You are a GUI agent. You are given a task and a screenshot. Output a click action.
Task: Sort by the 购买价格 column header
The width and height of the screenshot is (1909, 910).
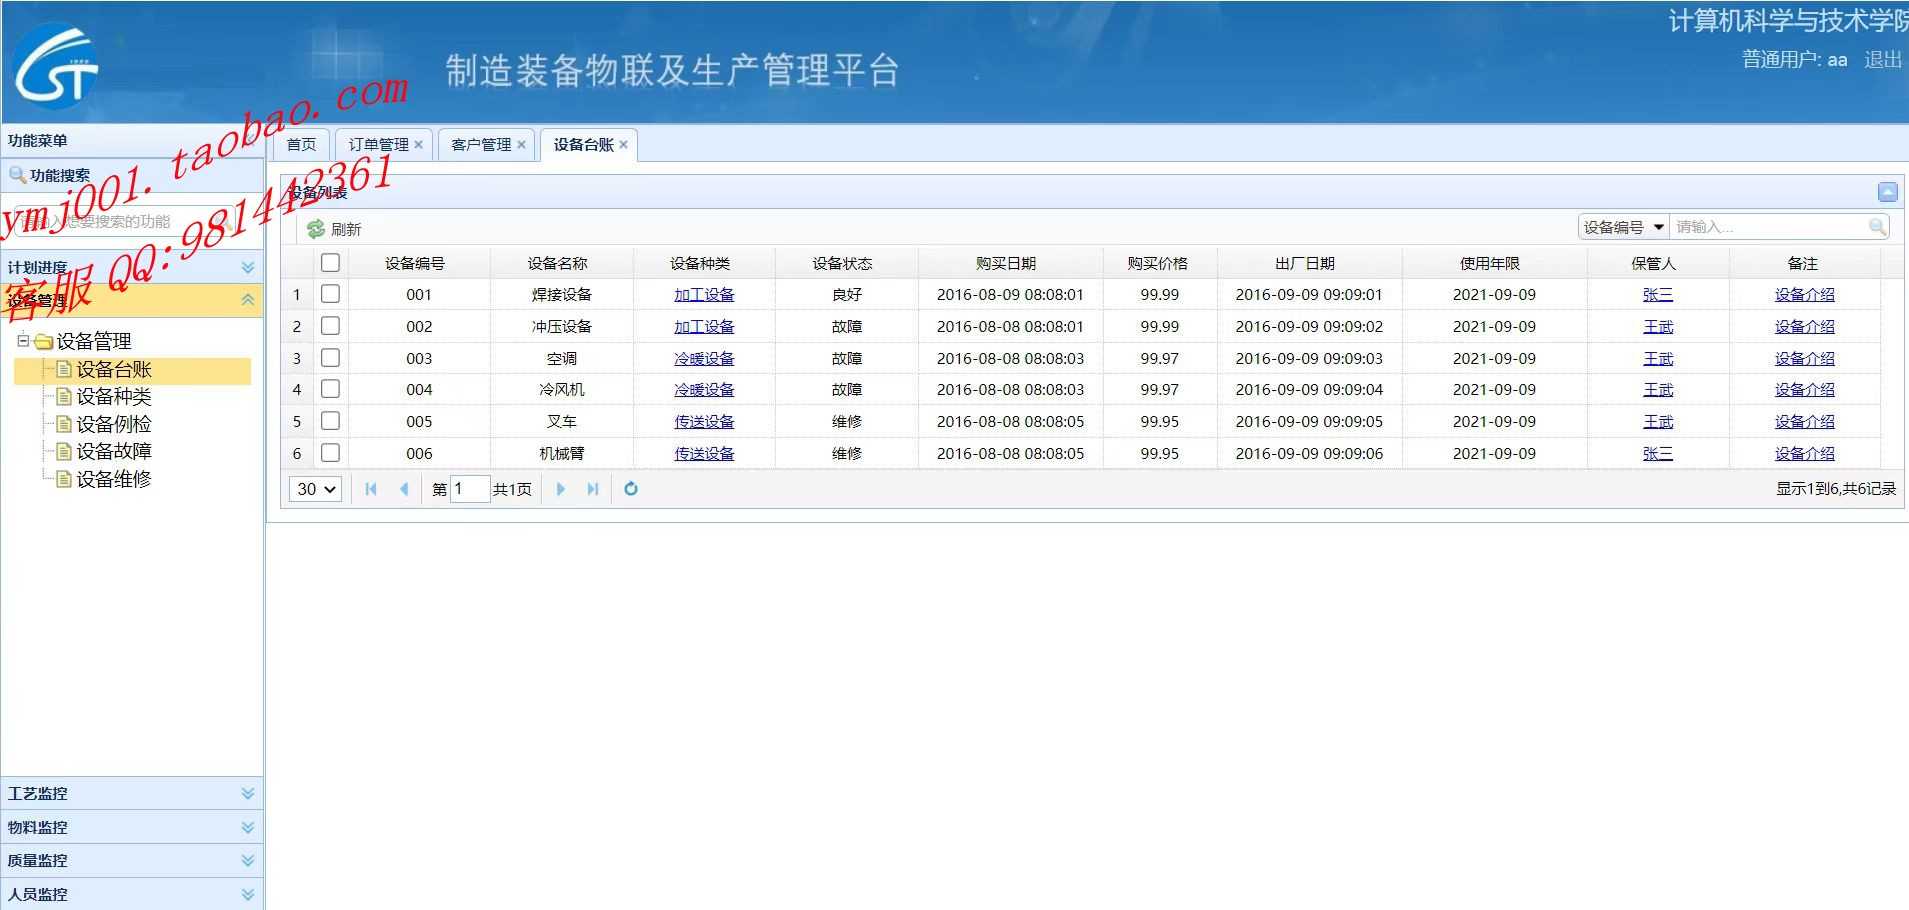pos(1159,263)
